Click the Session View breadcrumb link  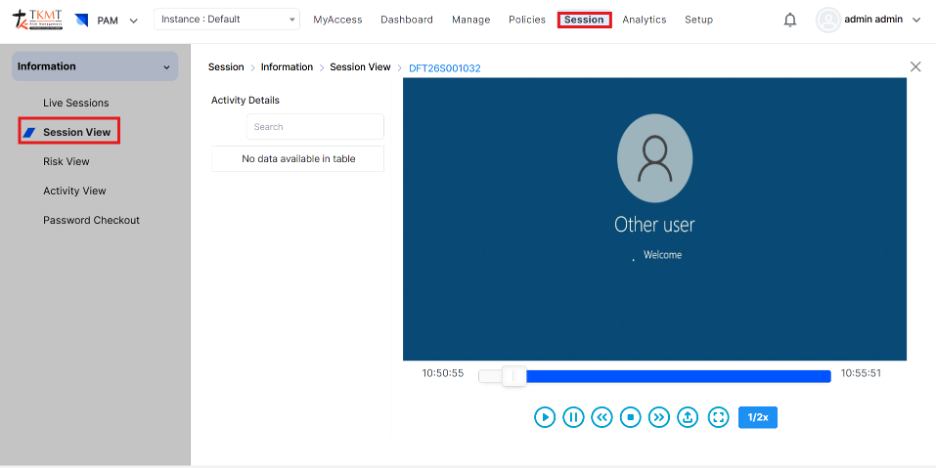click(x=360, y=67)
